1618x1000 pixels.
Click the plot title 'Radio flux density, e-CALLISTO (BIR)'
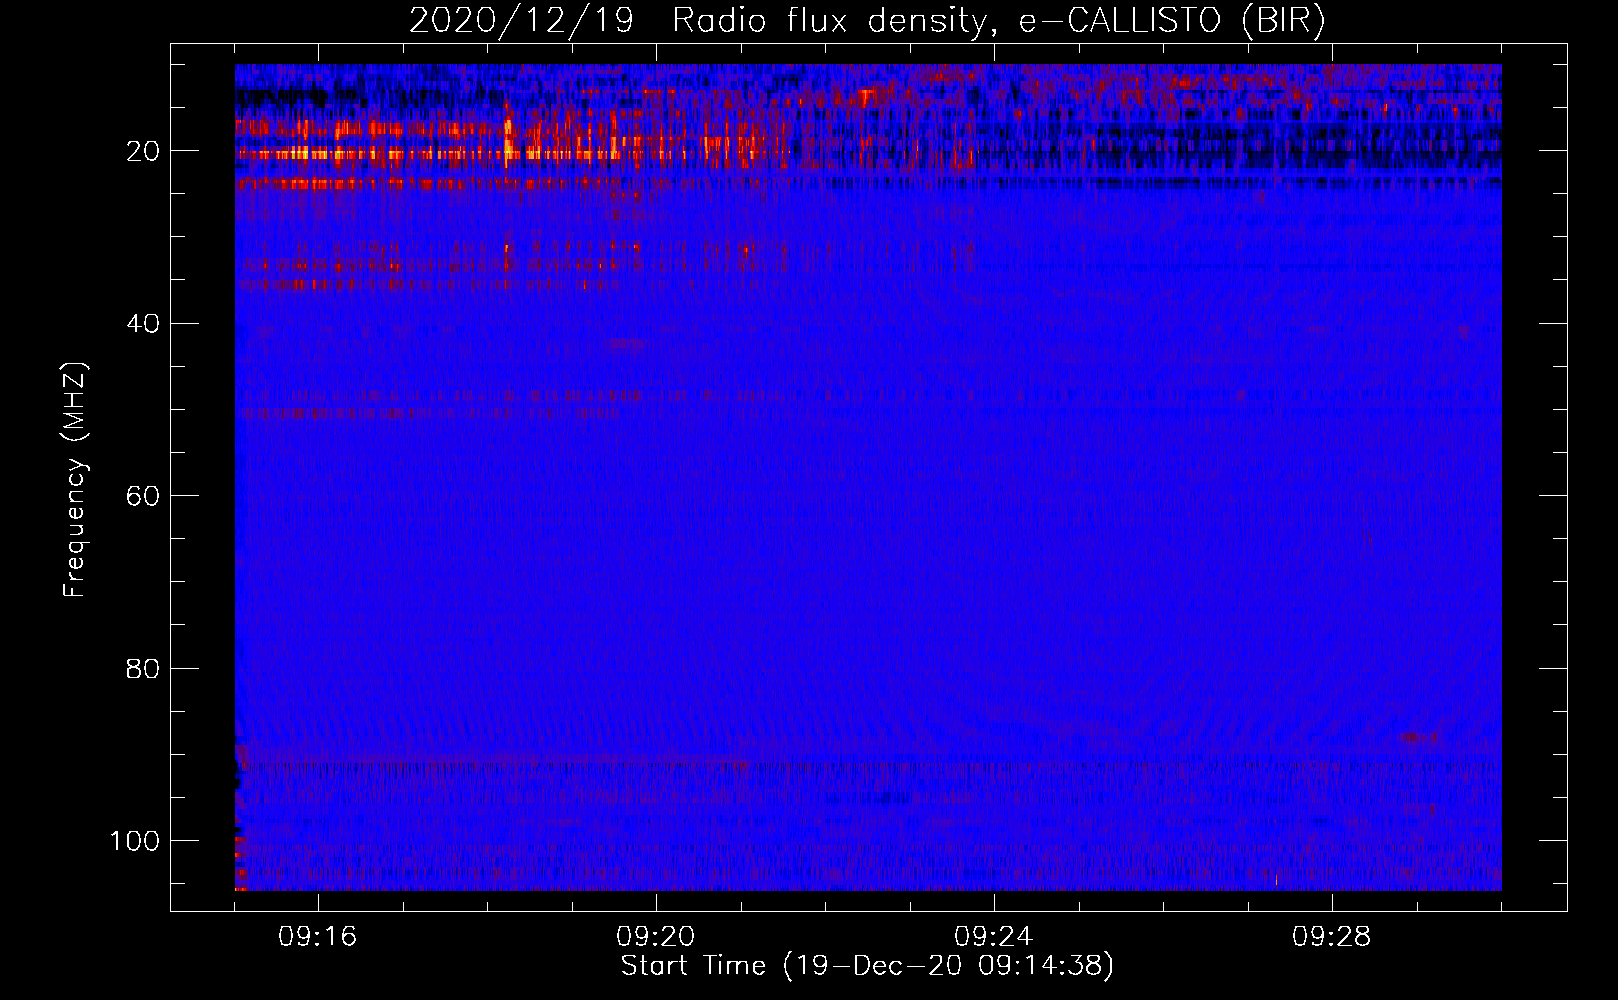click(x=999, y=21)
